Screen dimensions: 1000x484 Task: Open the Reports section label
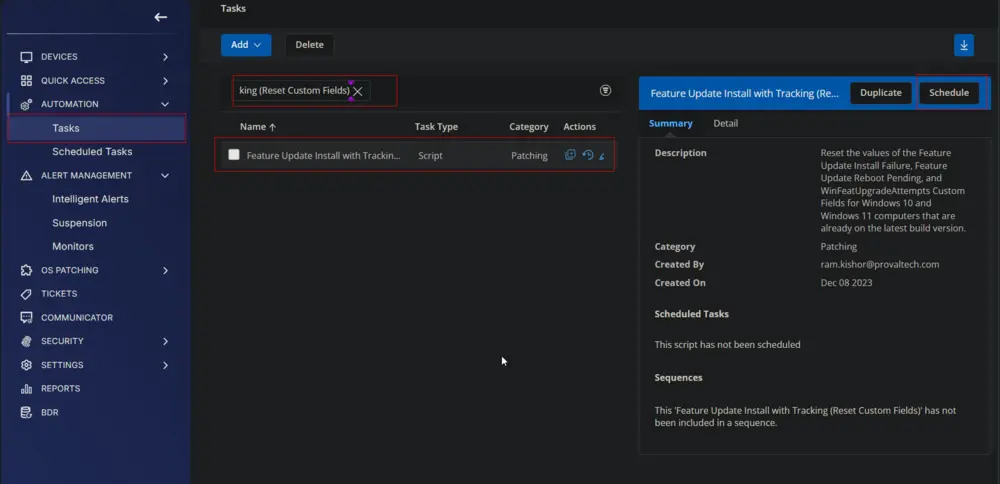[x=61, y=388]
